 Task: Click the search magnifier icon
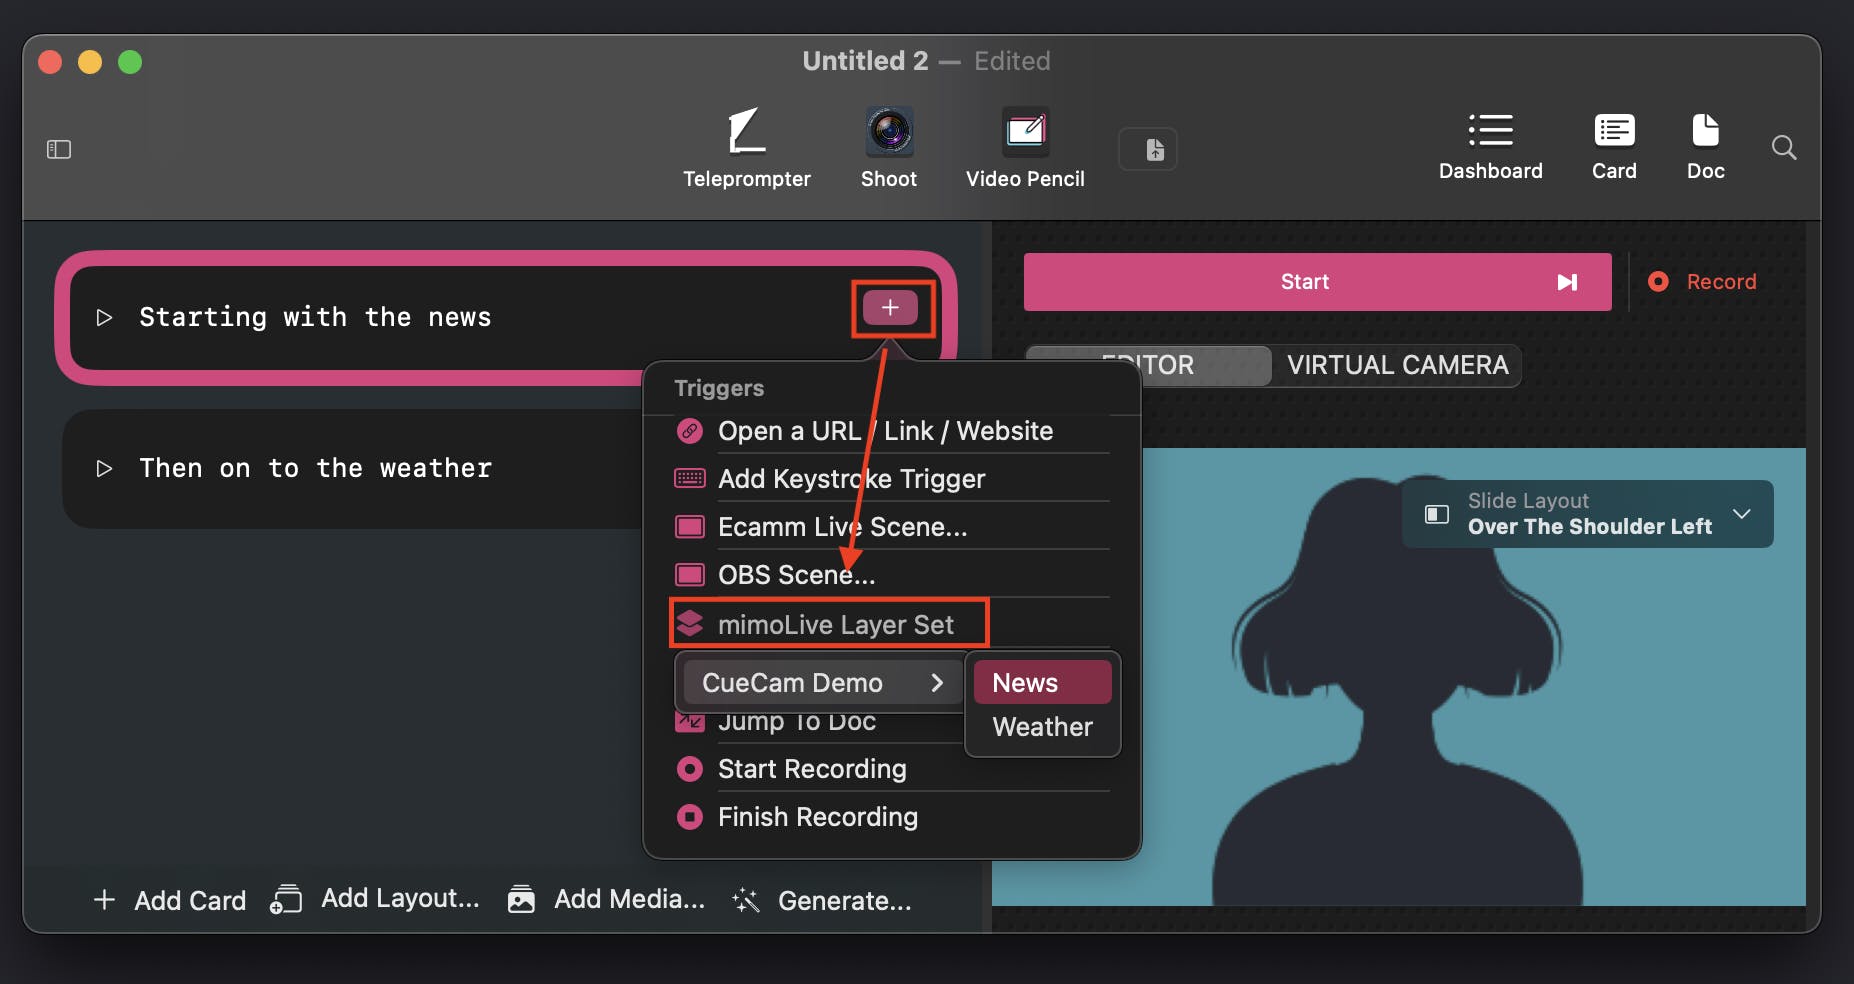coord(1783,148)
